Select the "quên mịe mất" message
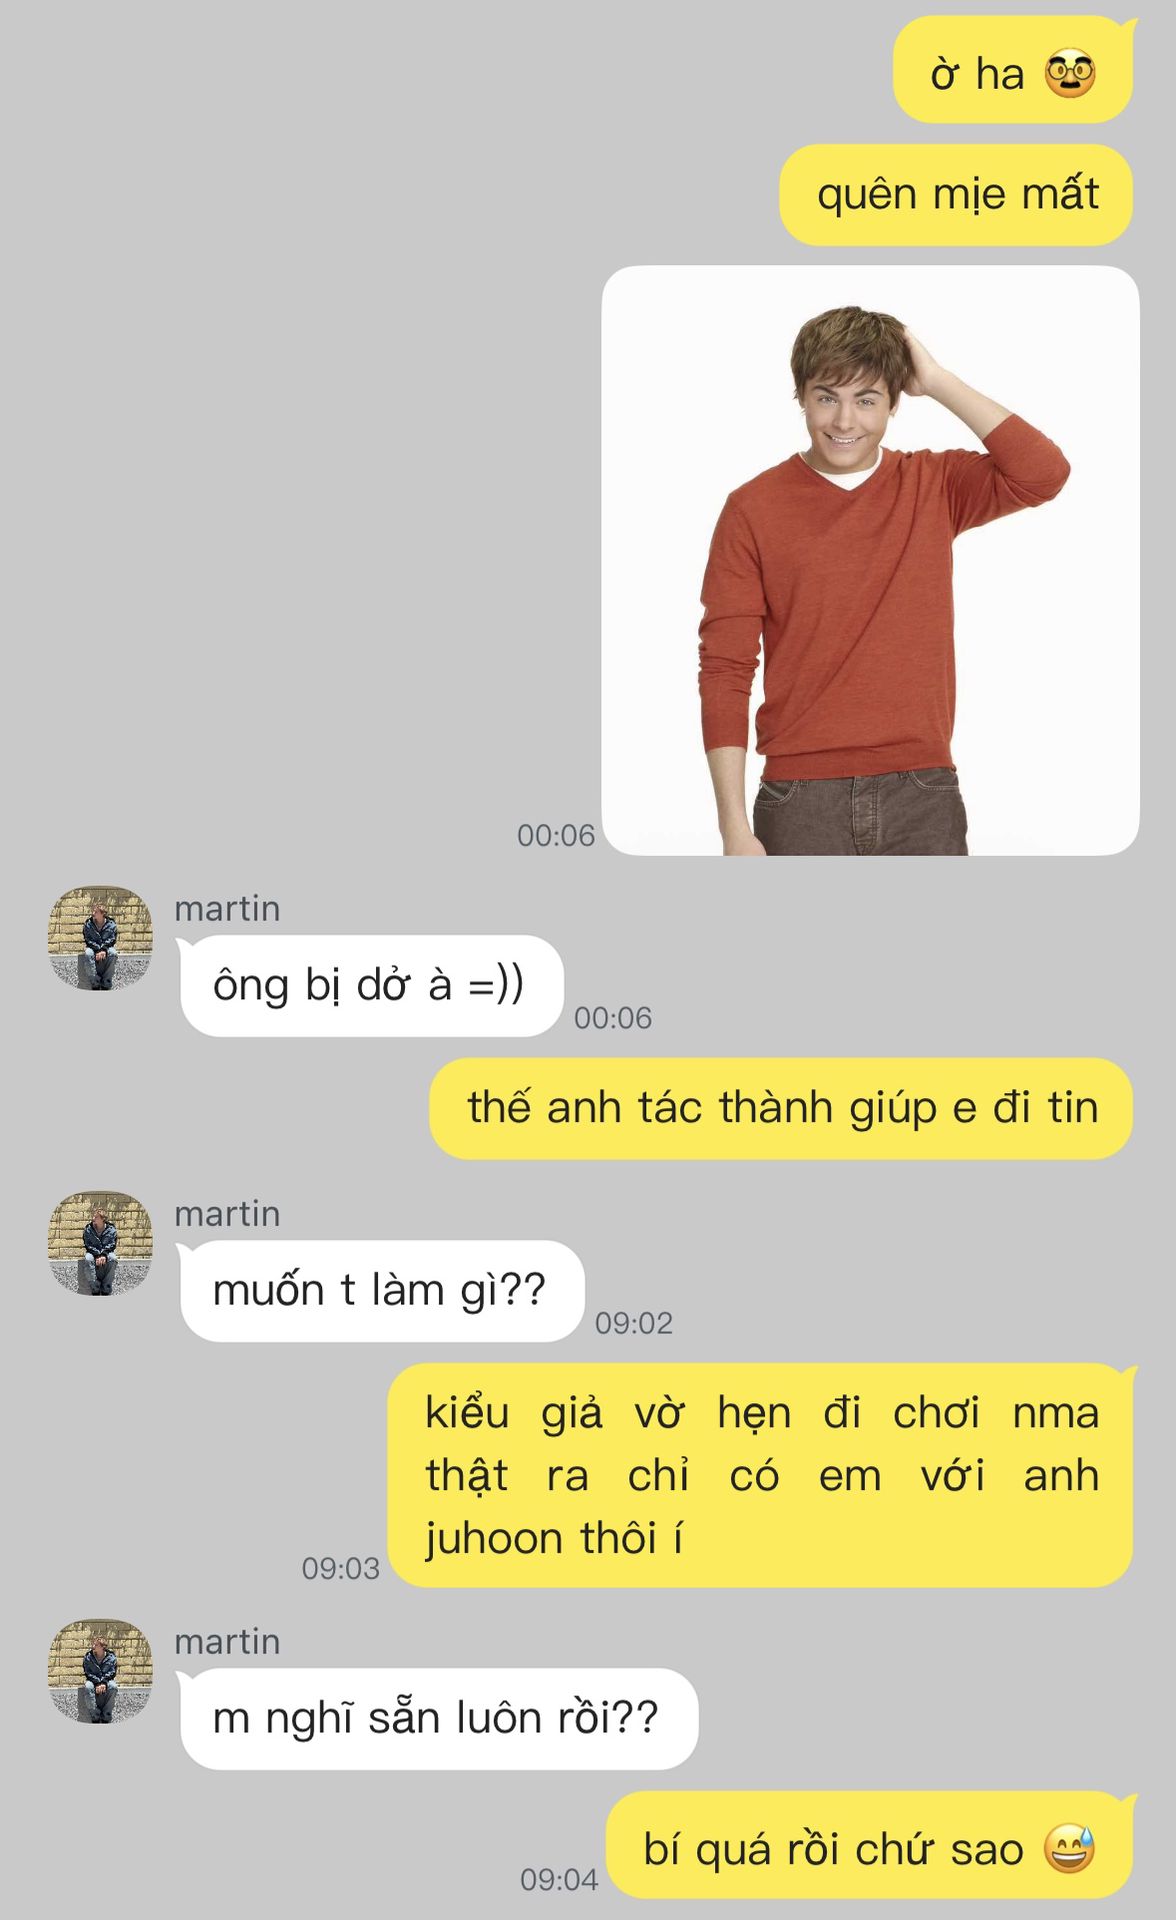The height and width of the screenshot is (1920, 1176). click(x=956, y=194)
